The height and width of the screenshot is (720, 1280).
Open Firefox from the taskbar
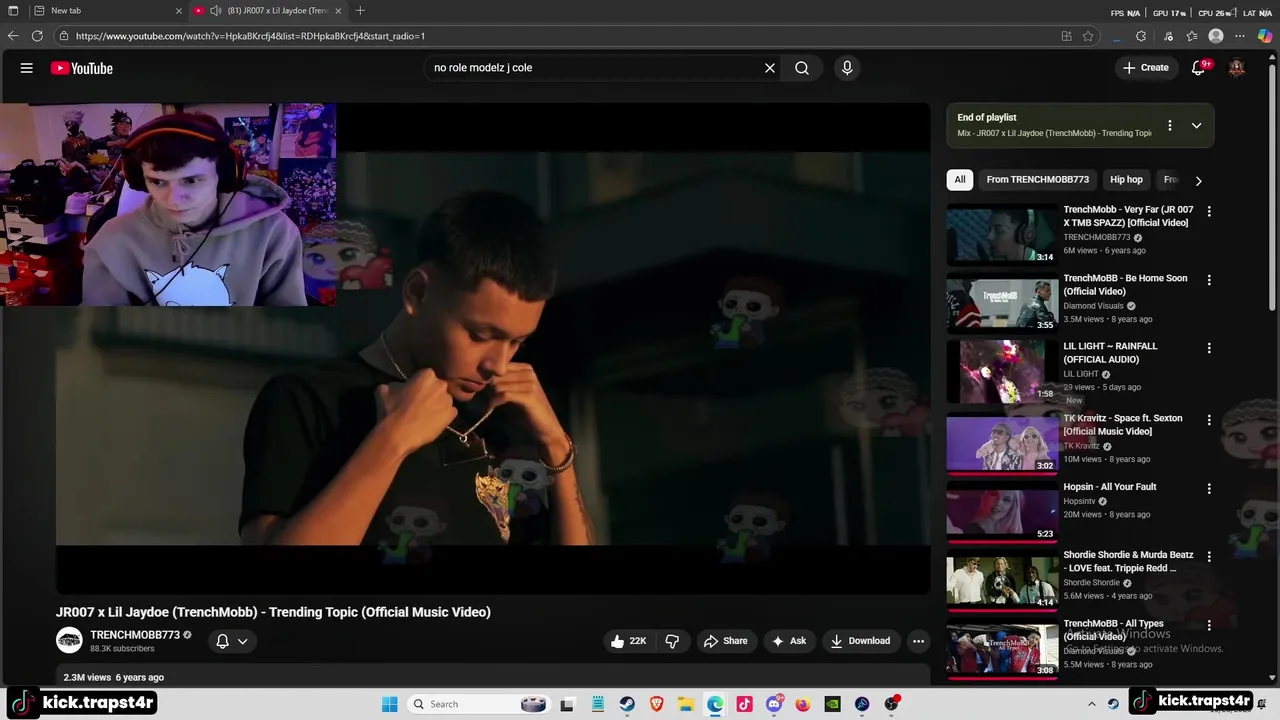(803, 704)
